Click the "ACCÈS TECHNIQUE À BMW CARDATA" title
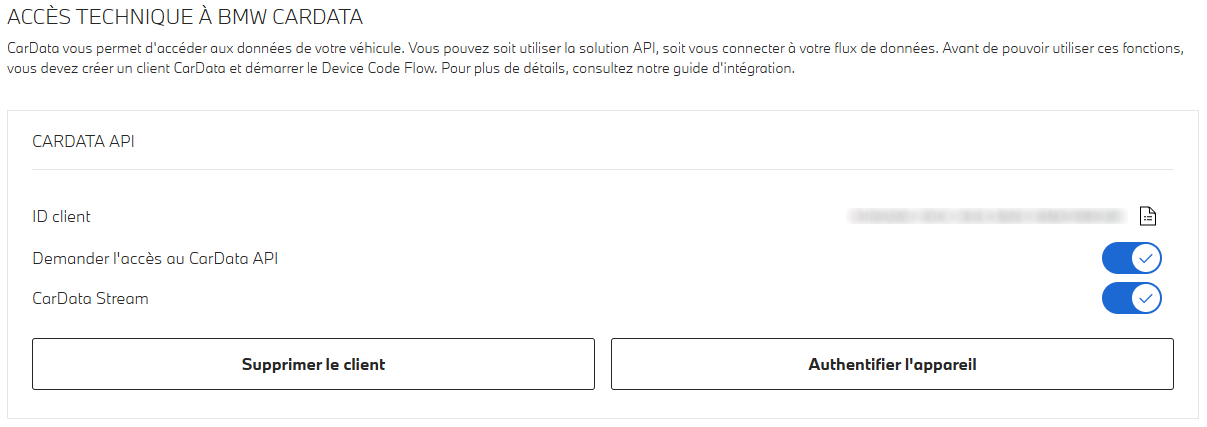Viewport: 1207px width, 427px height. (185, 17)
